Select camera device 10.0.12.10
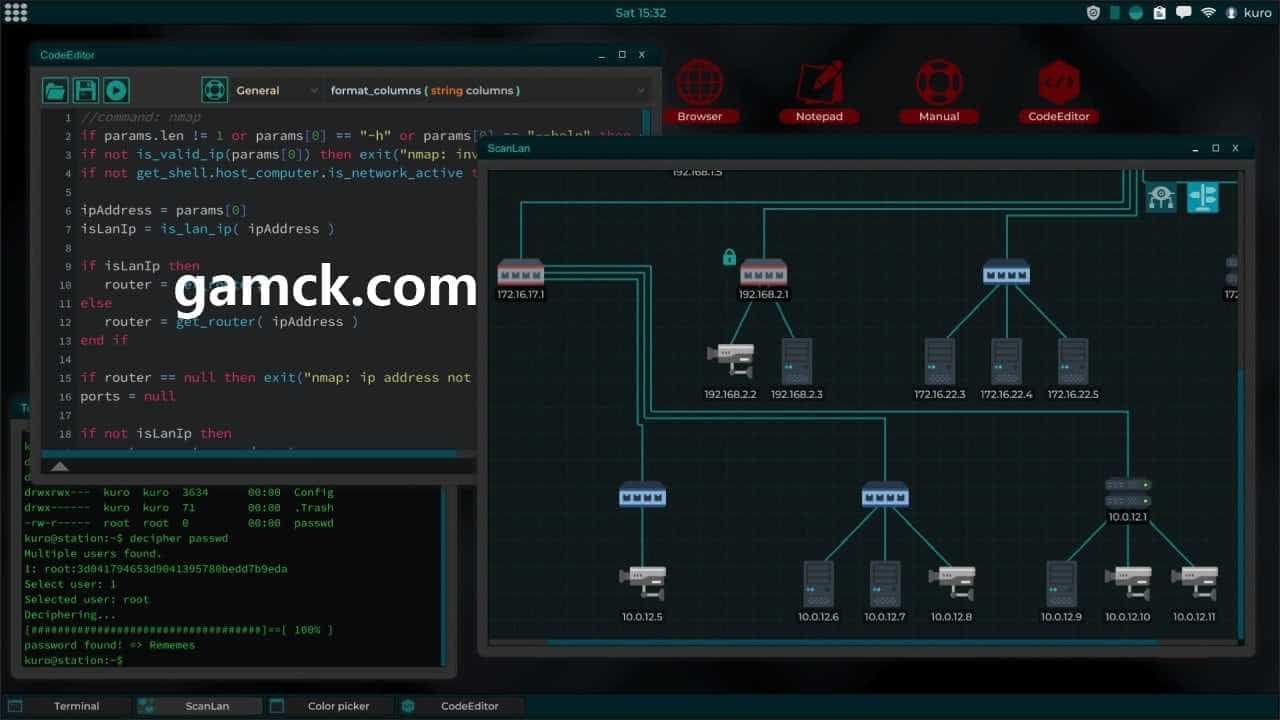Image resolution: width=1280 pixels, height=720 pixels. coord(1128,582)
